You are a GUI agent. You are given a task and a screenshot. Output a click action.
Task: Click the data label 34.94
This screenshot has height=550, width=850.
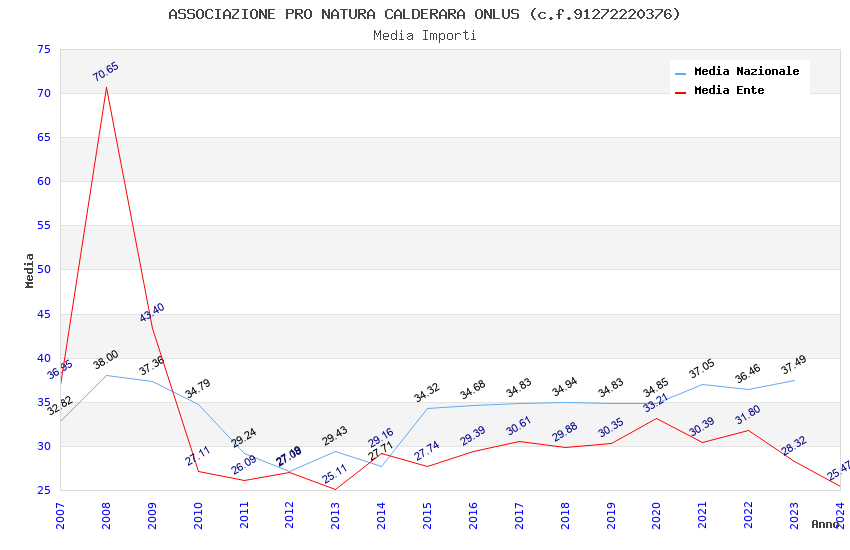565,387
